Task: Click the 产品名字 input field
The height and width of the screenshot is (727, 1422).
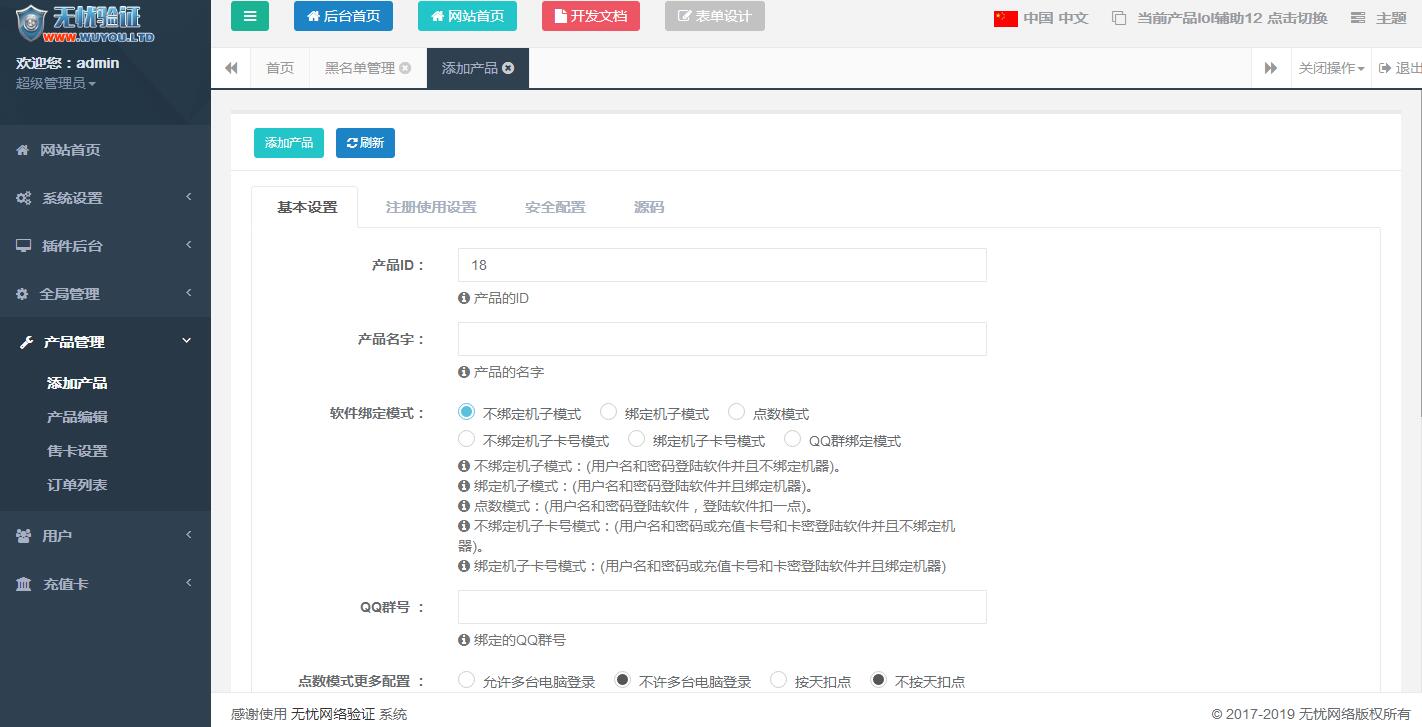Action: pos(722,339)
